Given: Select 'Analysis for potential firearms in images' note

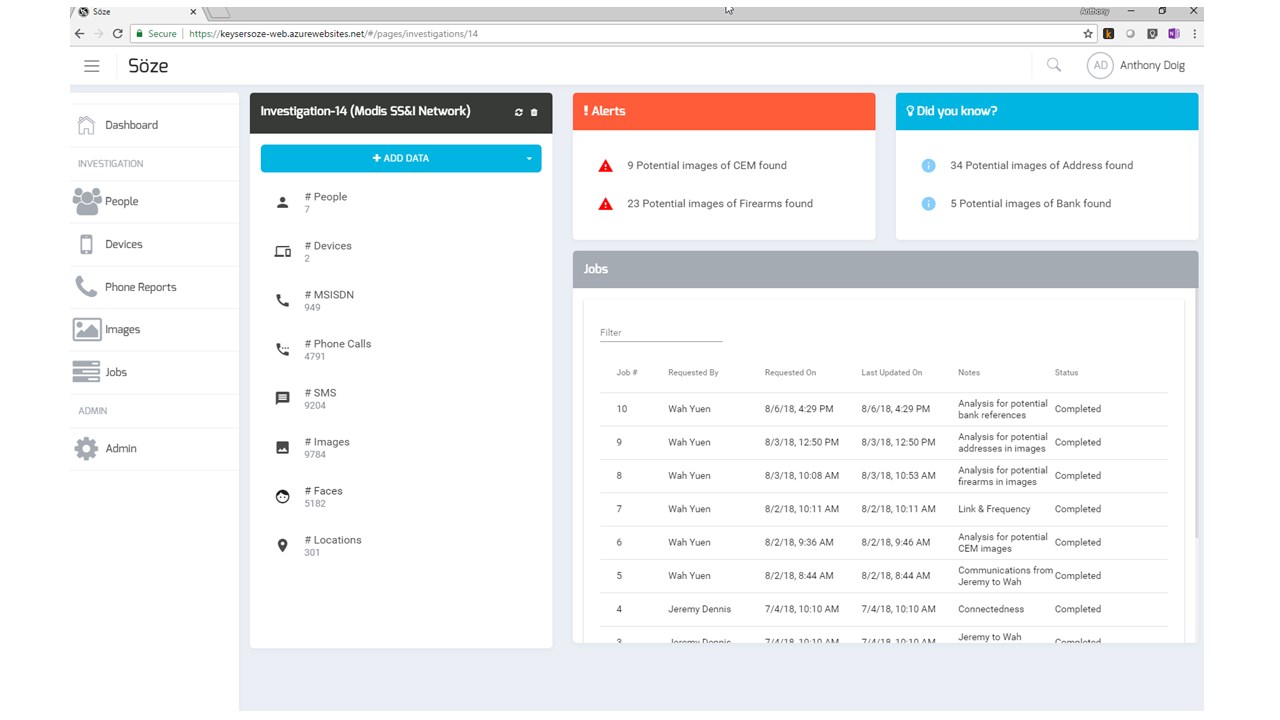Looking at the screenshot, I should pos(1003,476).
